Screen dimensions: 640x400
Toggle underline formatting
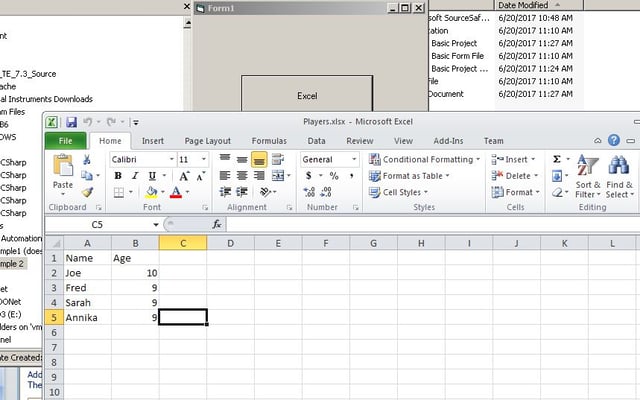(152, 176)
